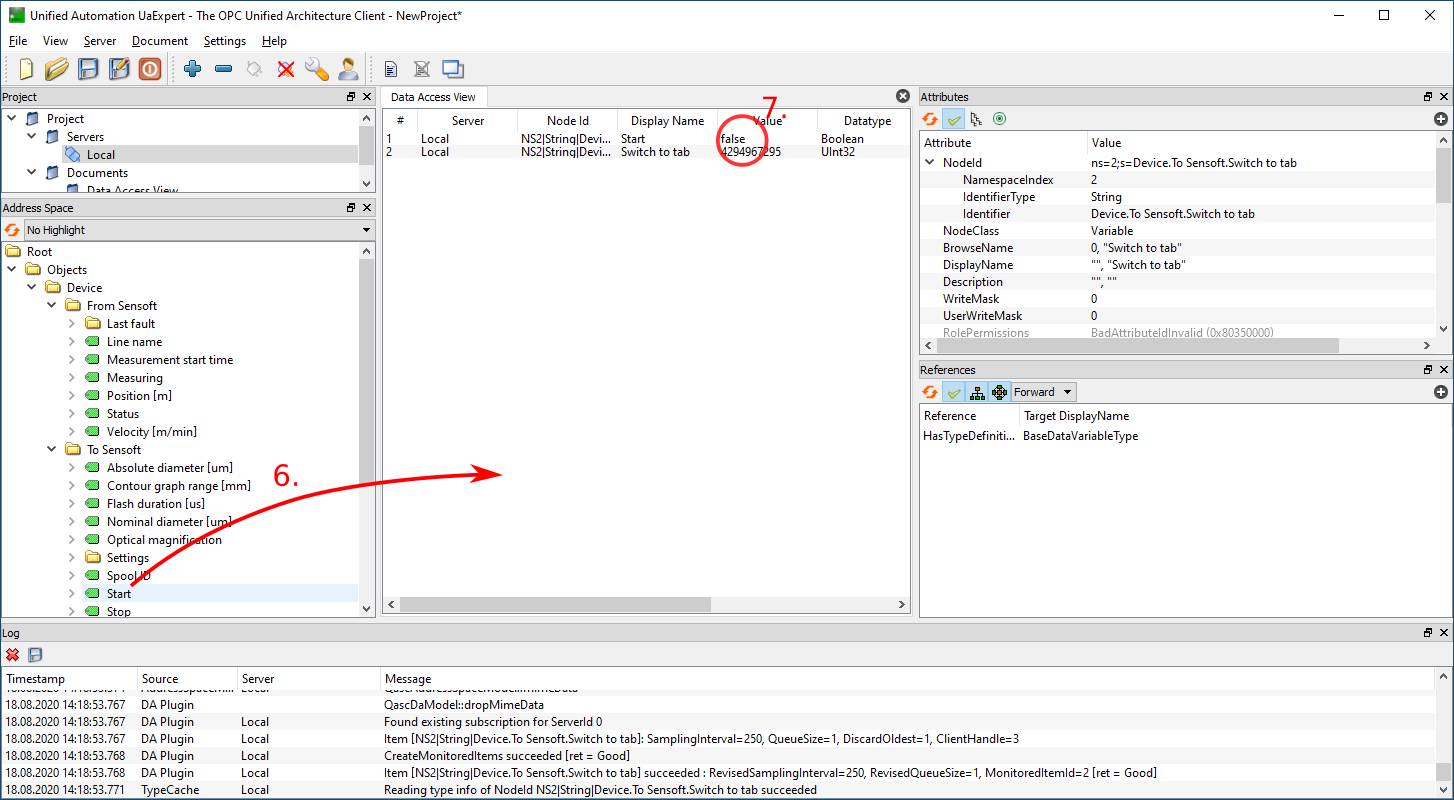Click the Switch to tab value 4294967295
Image resolution: width=1454 pixels, height=800 pixels.
[x=751, y=152]
